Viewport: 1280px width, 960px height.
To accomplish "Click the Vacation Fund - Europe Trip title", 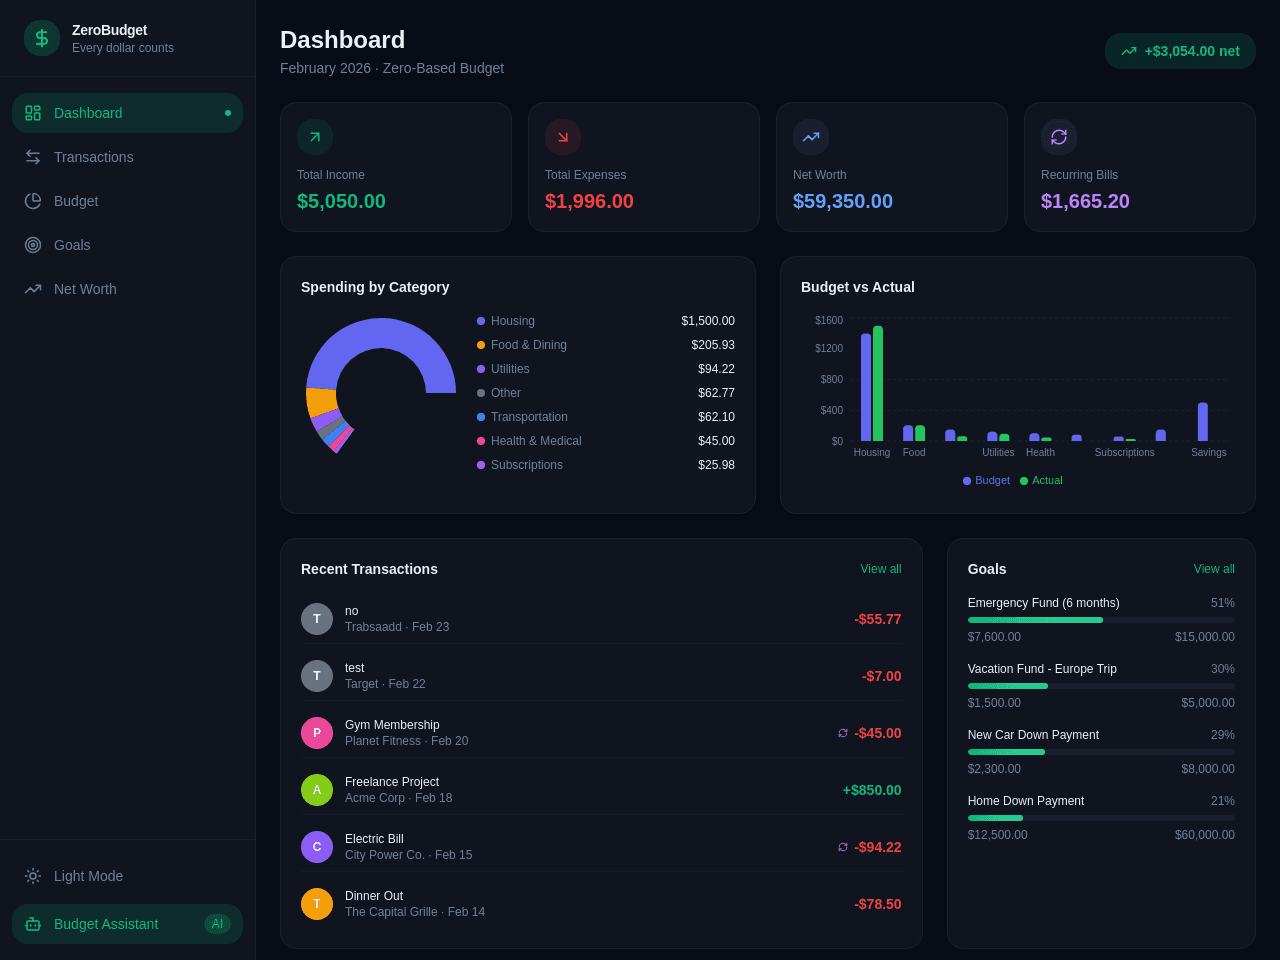I will click(1042, 669).
